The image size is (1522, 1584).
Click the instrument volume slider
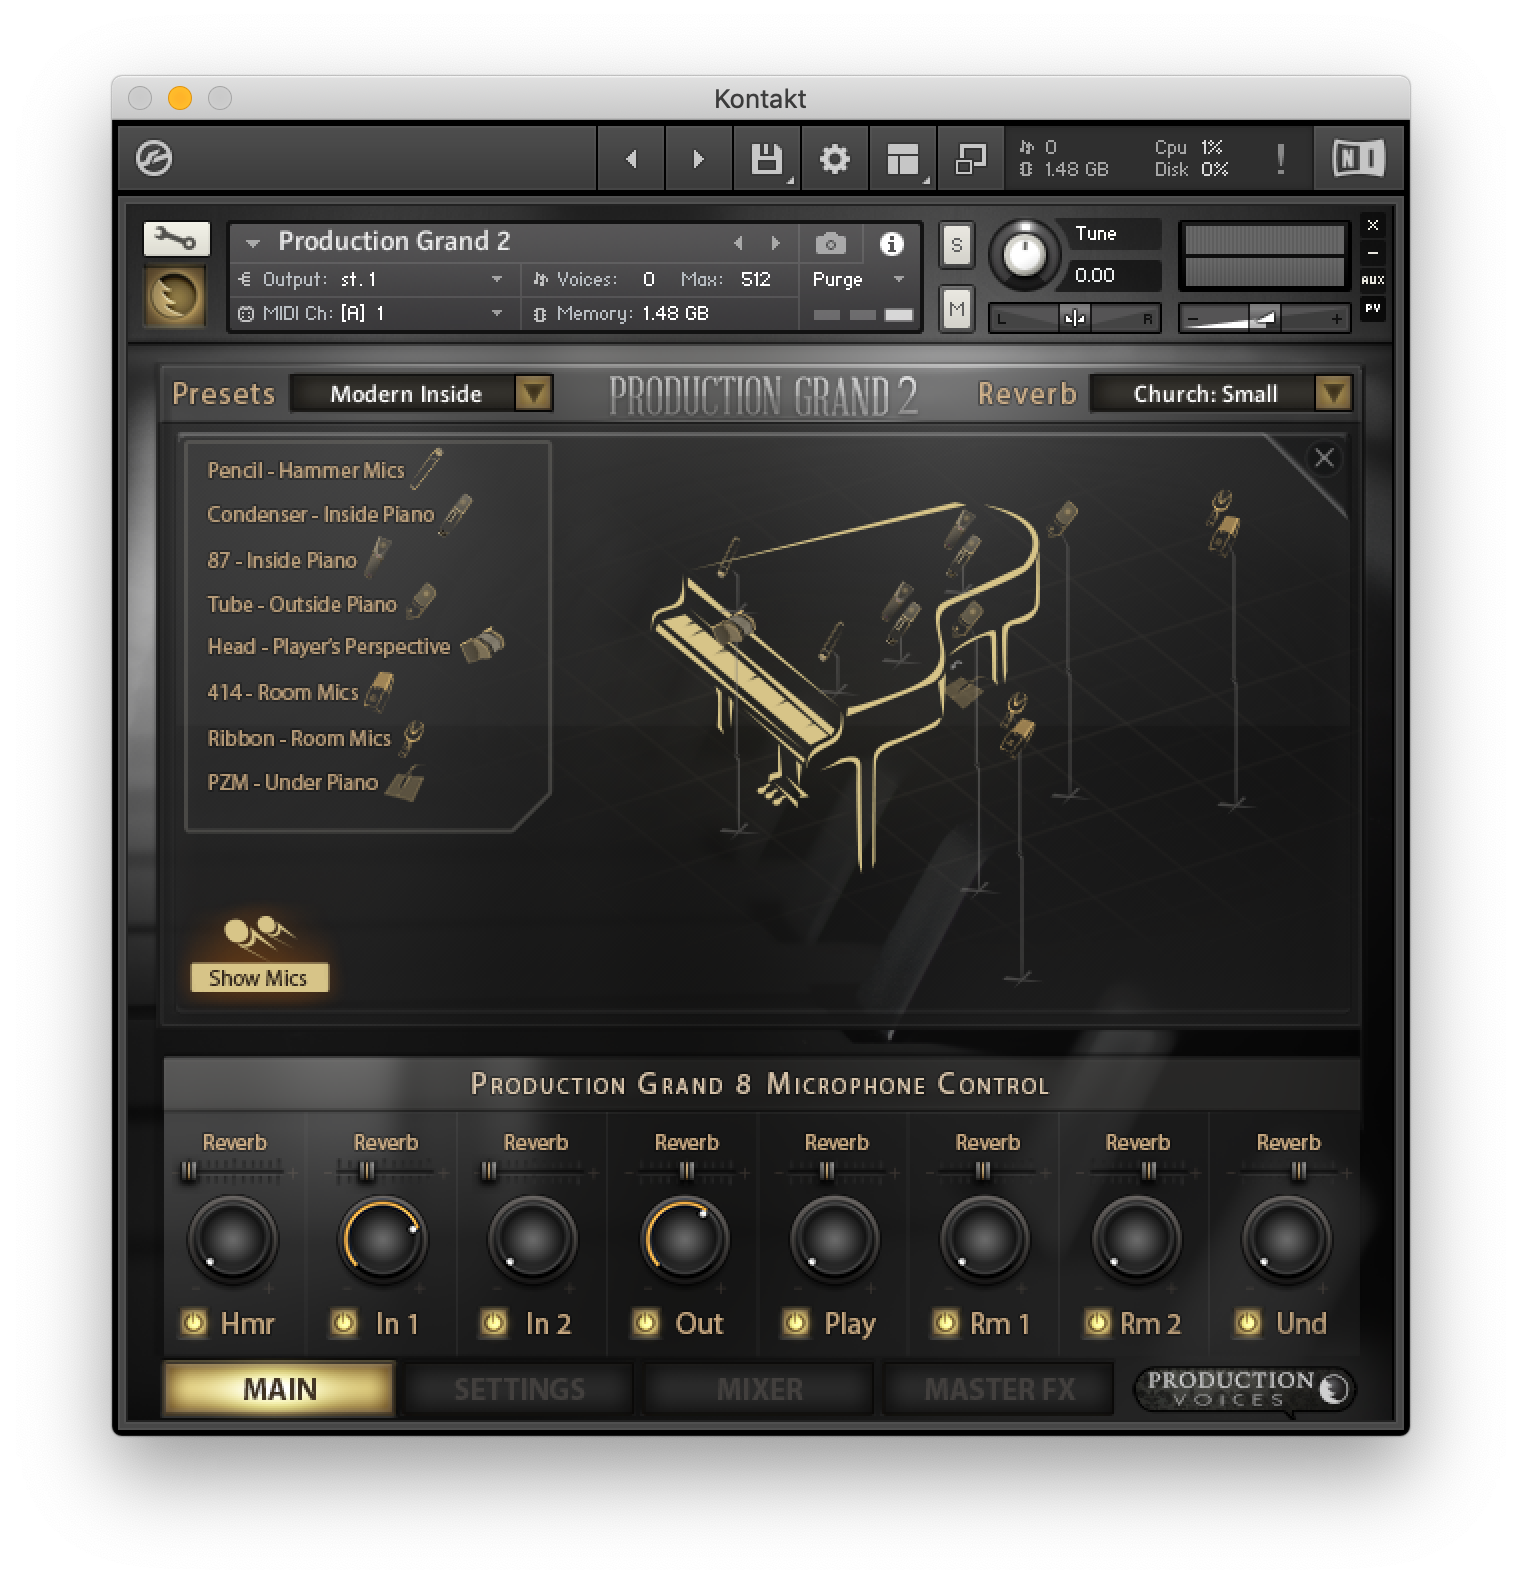point(1265,318)
